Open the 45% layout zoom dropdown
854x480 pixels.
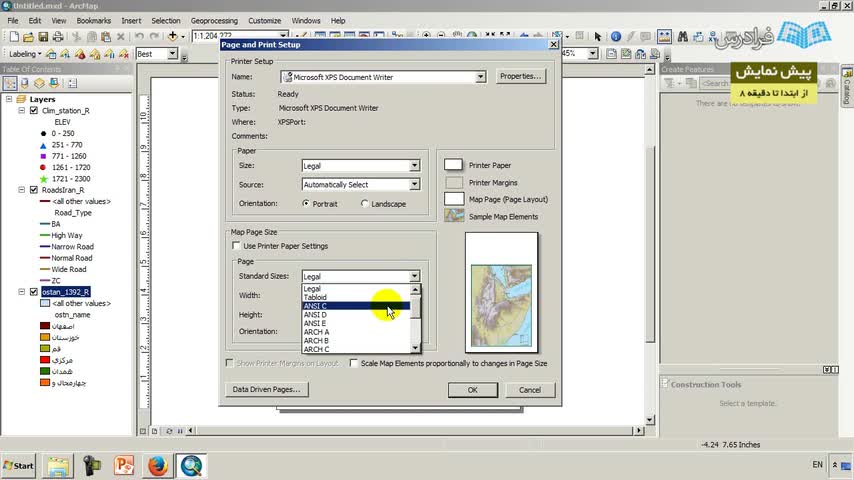coord(593,53)
